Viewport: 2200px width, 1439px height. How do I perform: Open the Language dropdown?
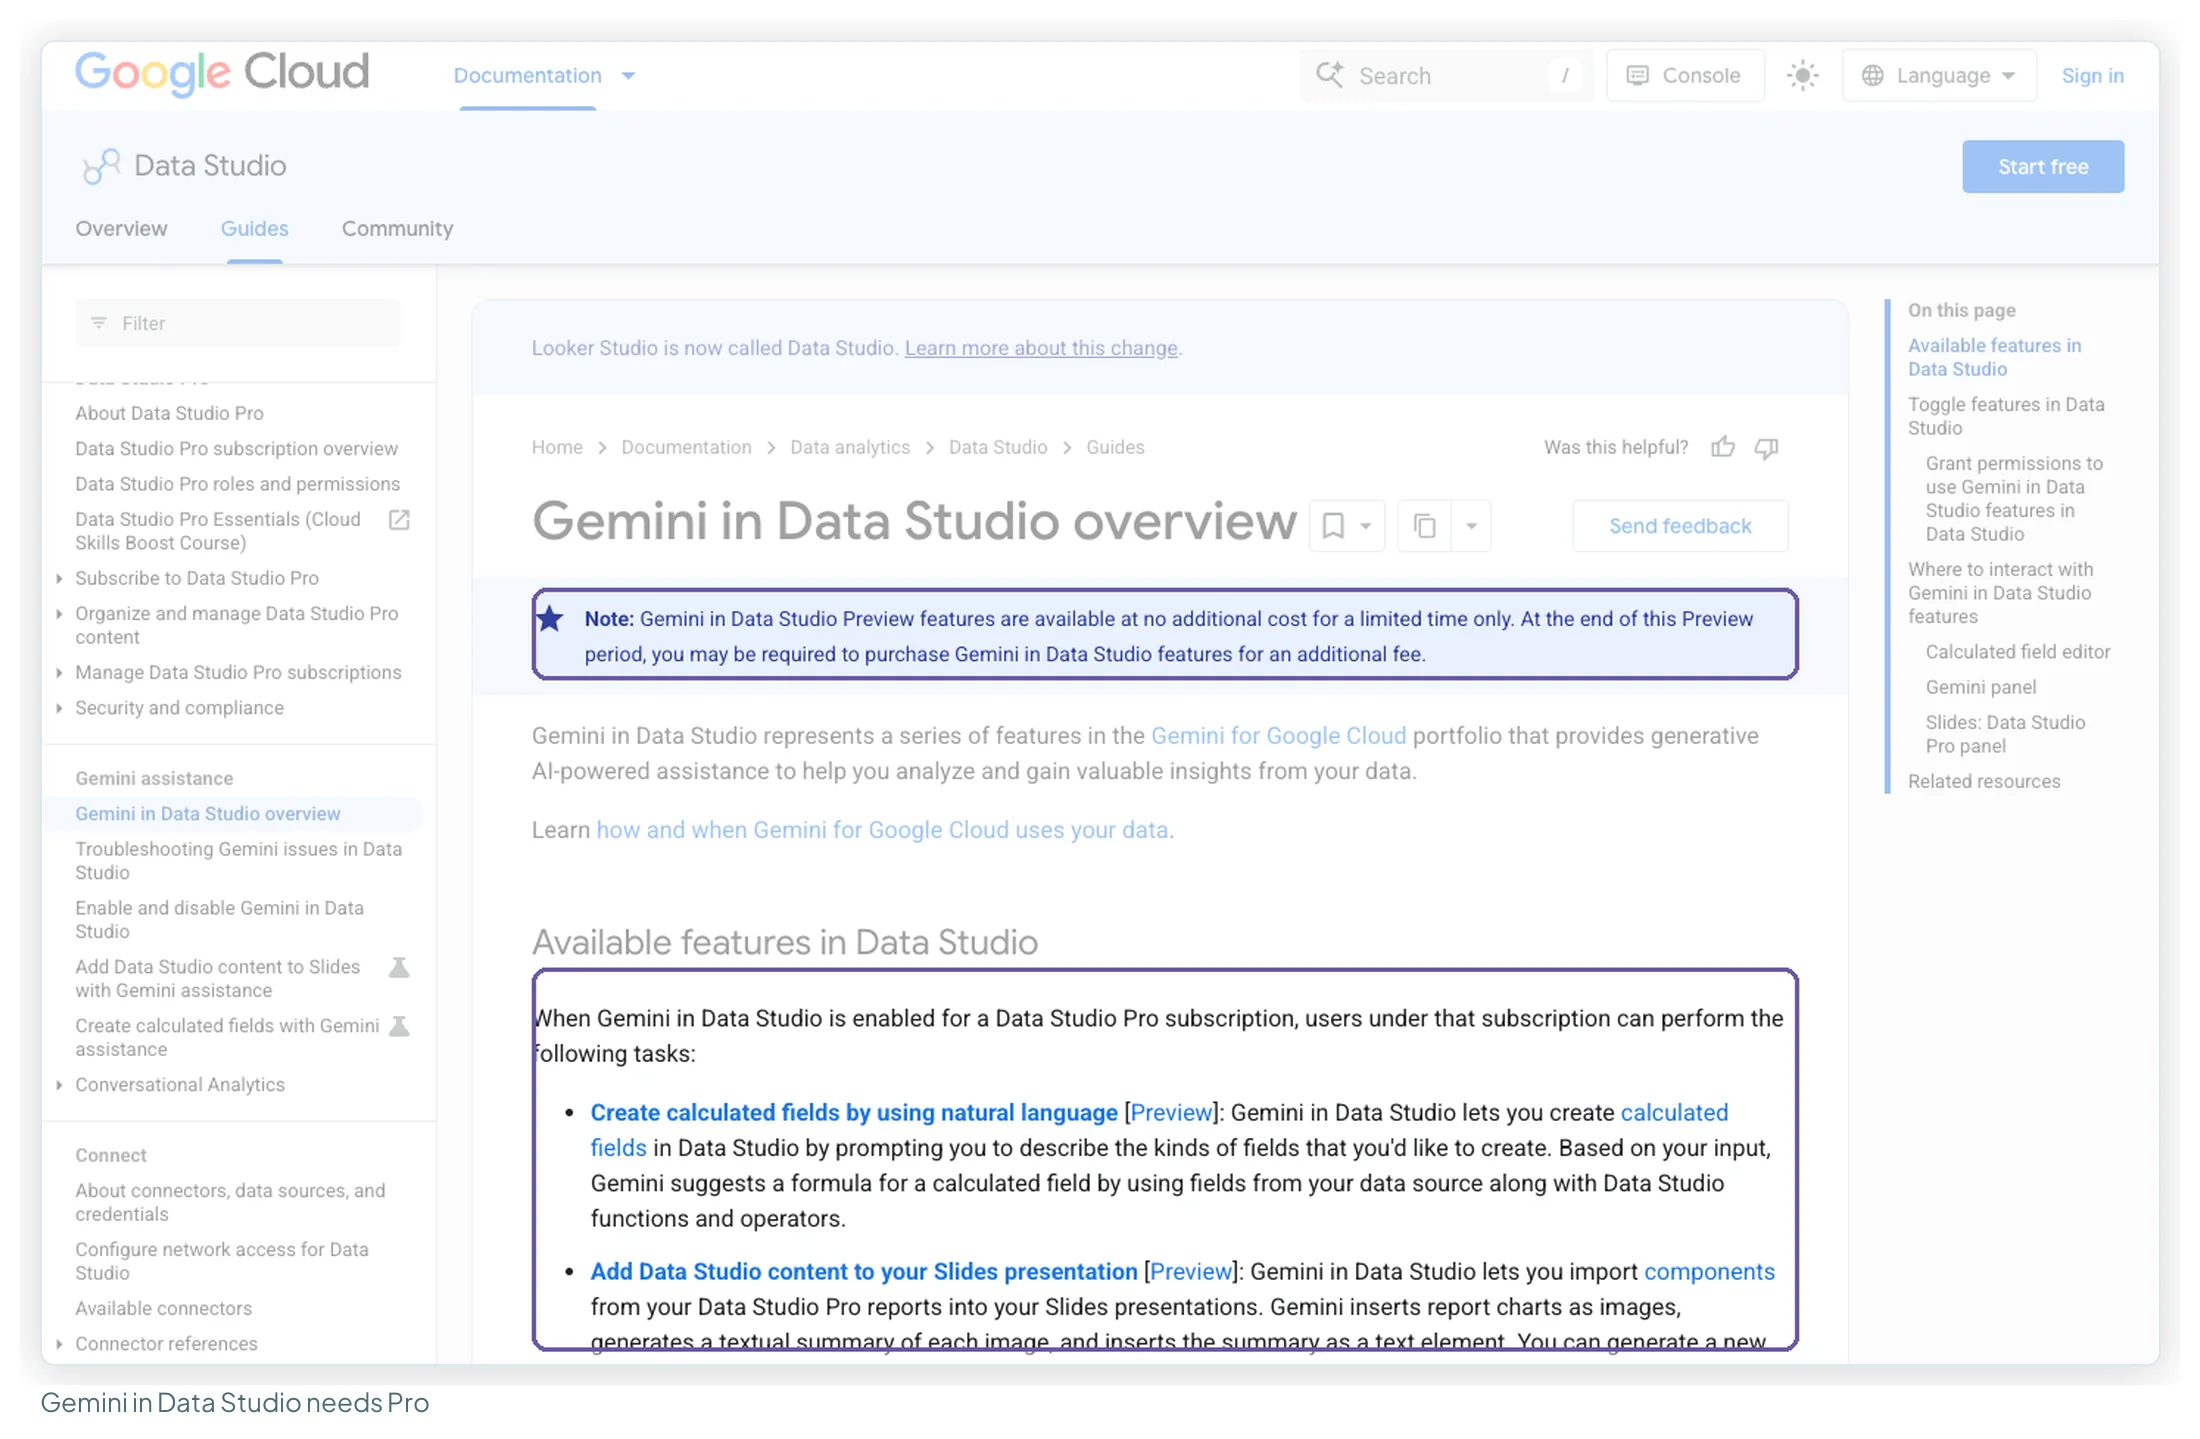click(1938, 76)
